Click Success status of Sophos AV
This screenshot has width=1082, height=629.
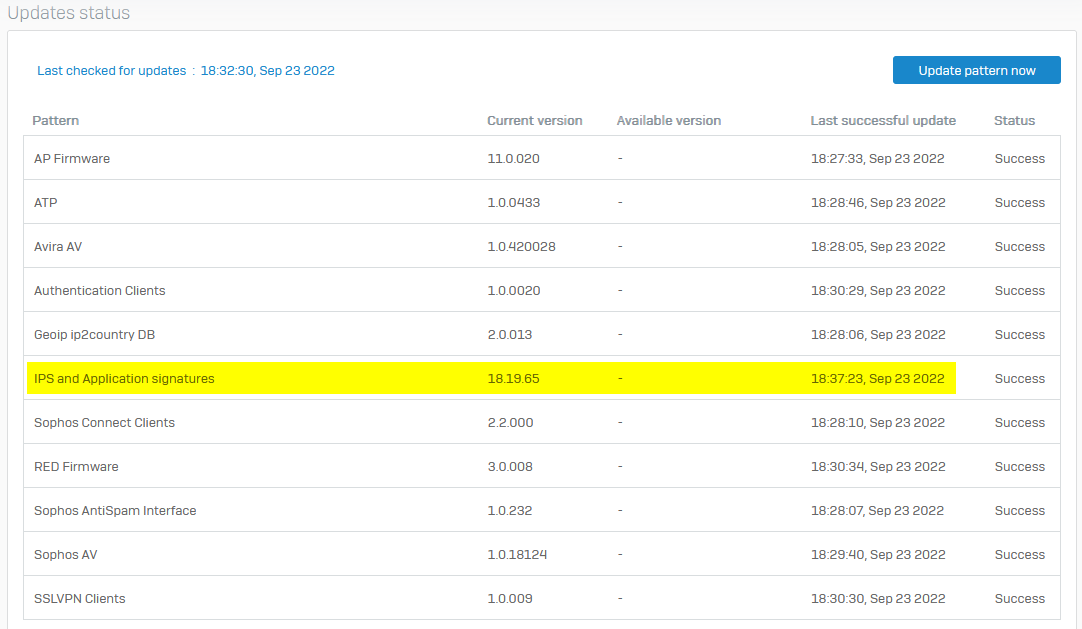(1019, 555)
